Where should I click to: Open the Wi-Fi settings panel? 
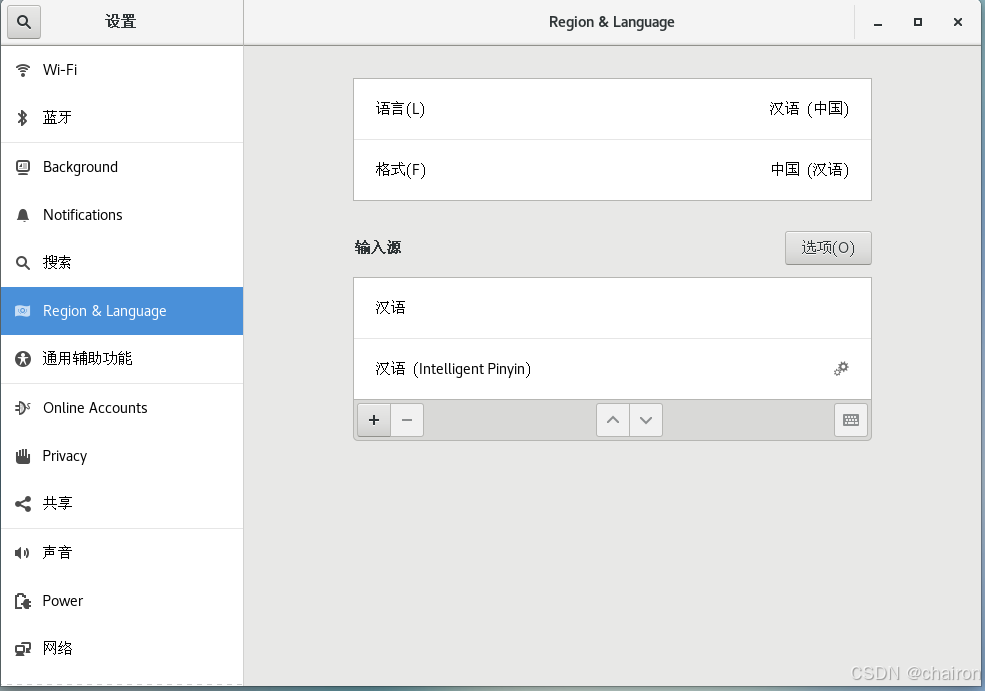122,70
